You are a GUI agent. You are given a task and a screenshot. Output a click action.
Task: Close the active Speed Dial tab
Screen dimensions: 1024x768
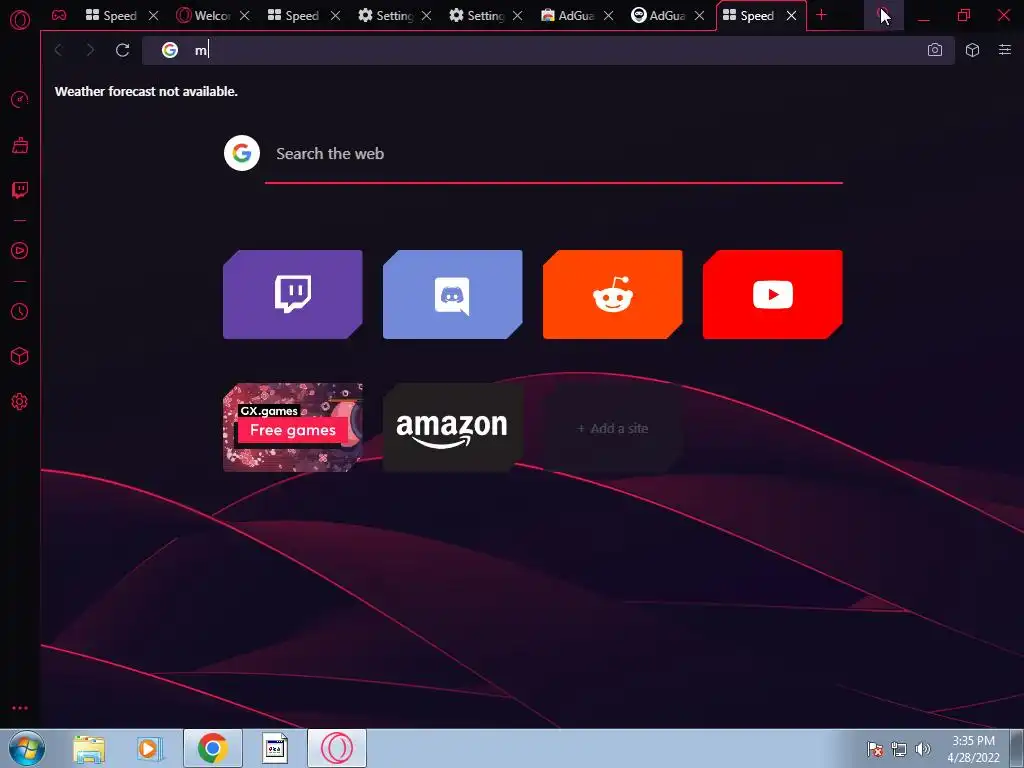pos(792,16)
